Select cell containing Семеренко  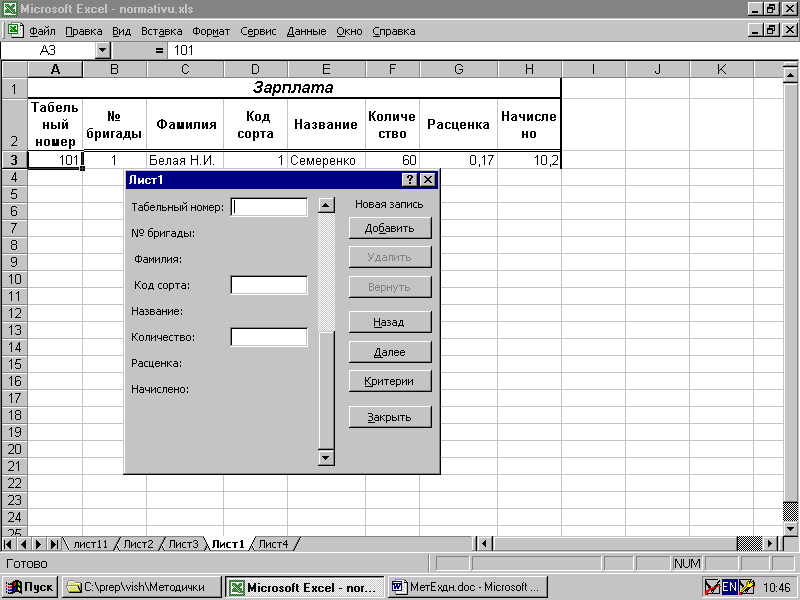[327, 160]
